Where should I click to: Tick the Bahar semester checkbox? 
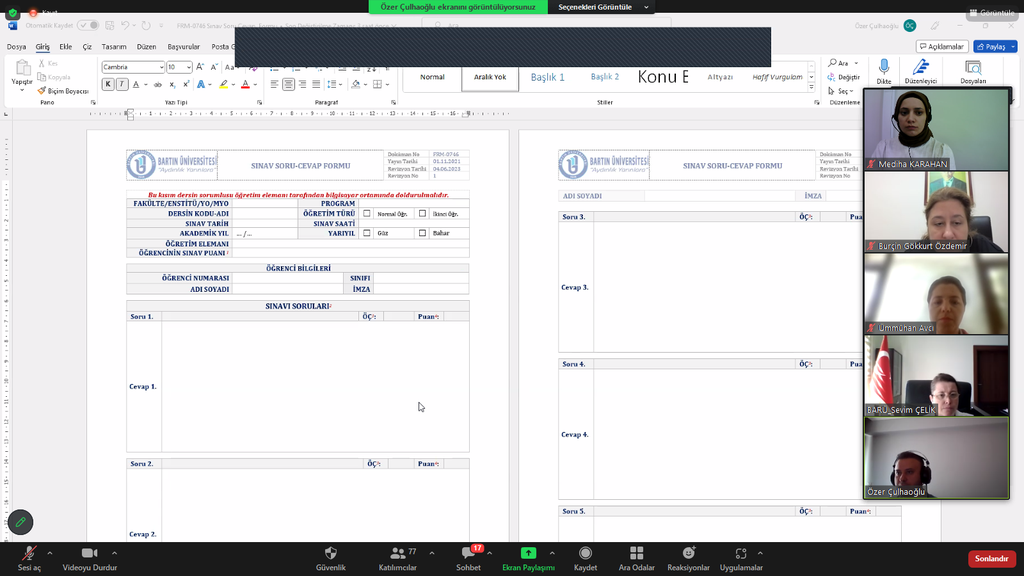[422, 233]
